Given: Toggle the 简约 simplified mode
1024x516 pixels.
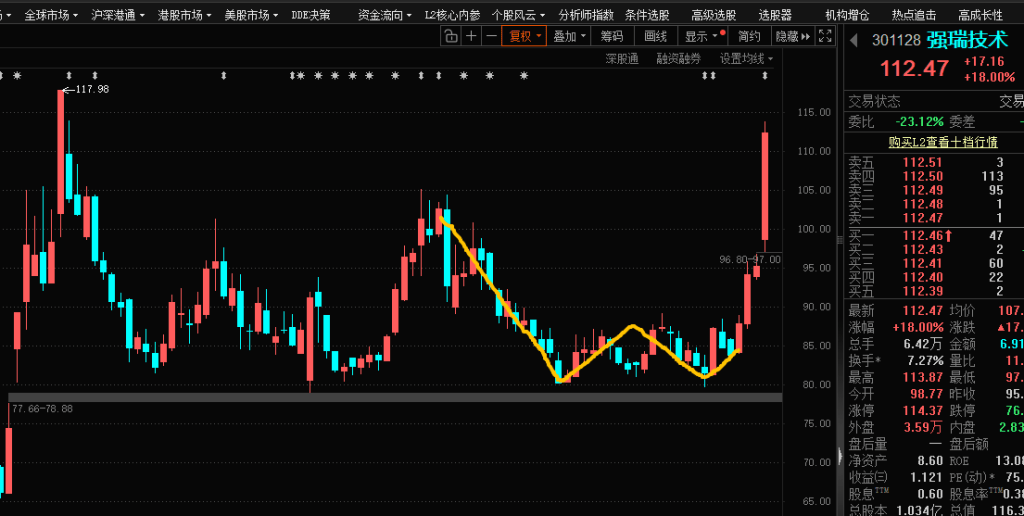Looking at the screenshot, I should pos(749,37).
